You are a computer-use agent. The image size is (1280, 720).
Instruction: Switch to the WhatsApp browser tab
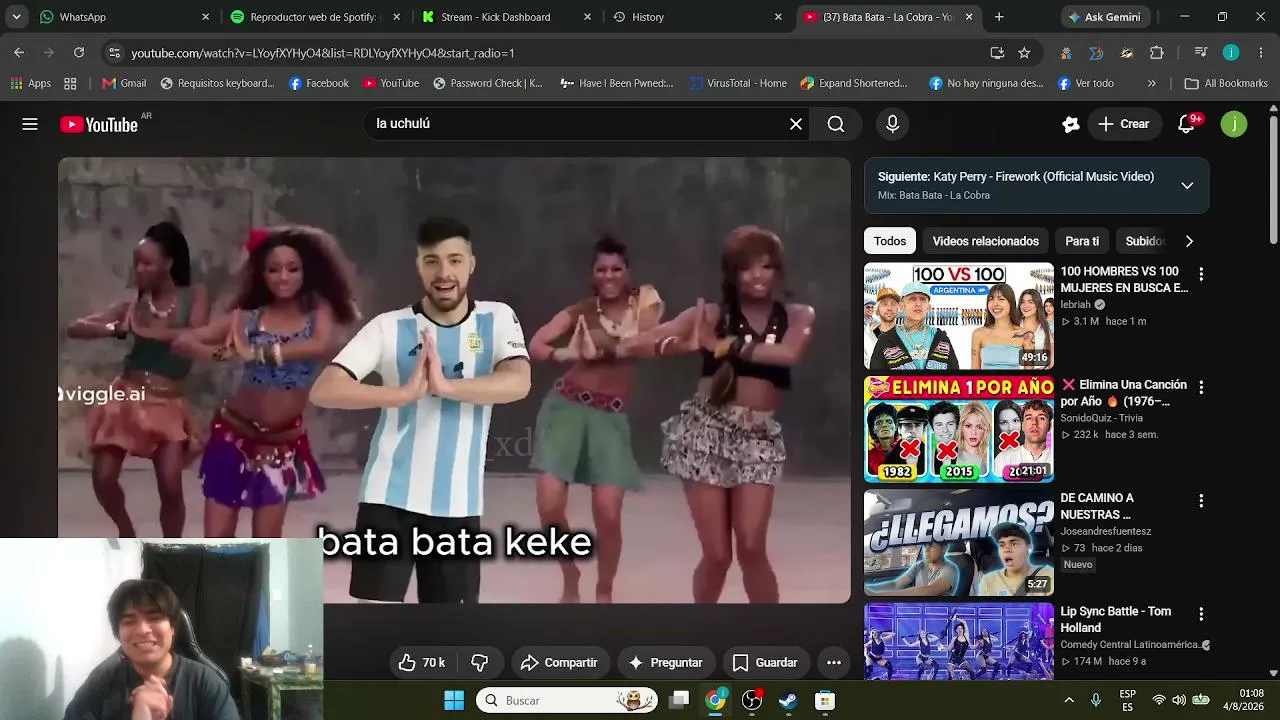(x=125, y=17)
